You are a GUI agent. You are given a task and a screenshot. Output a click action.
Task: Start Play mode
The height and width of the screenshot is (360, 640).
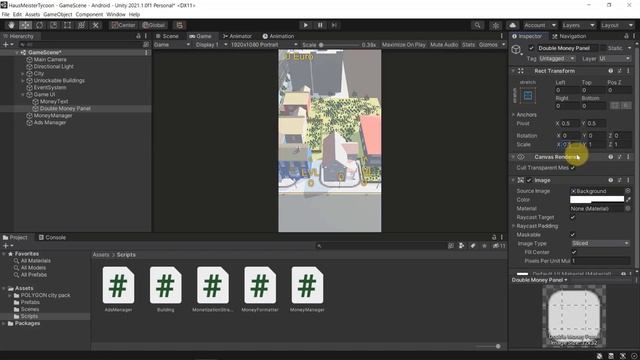point(305,25)
